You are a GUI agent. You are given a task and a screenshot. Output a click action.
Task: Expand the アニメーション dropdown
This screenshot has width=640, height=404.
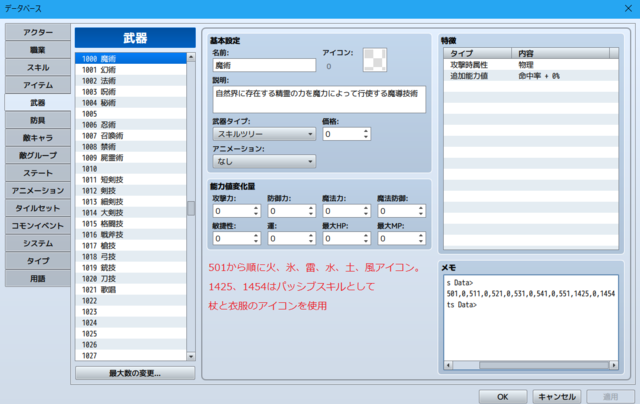point(264,162)
